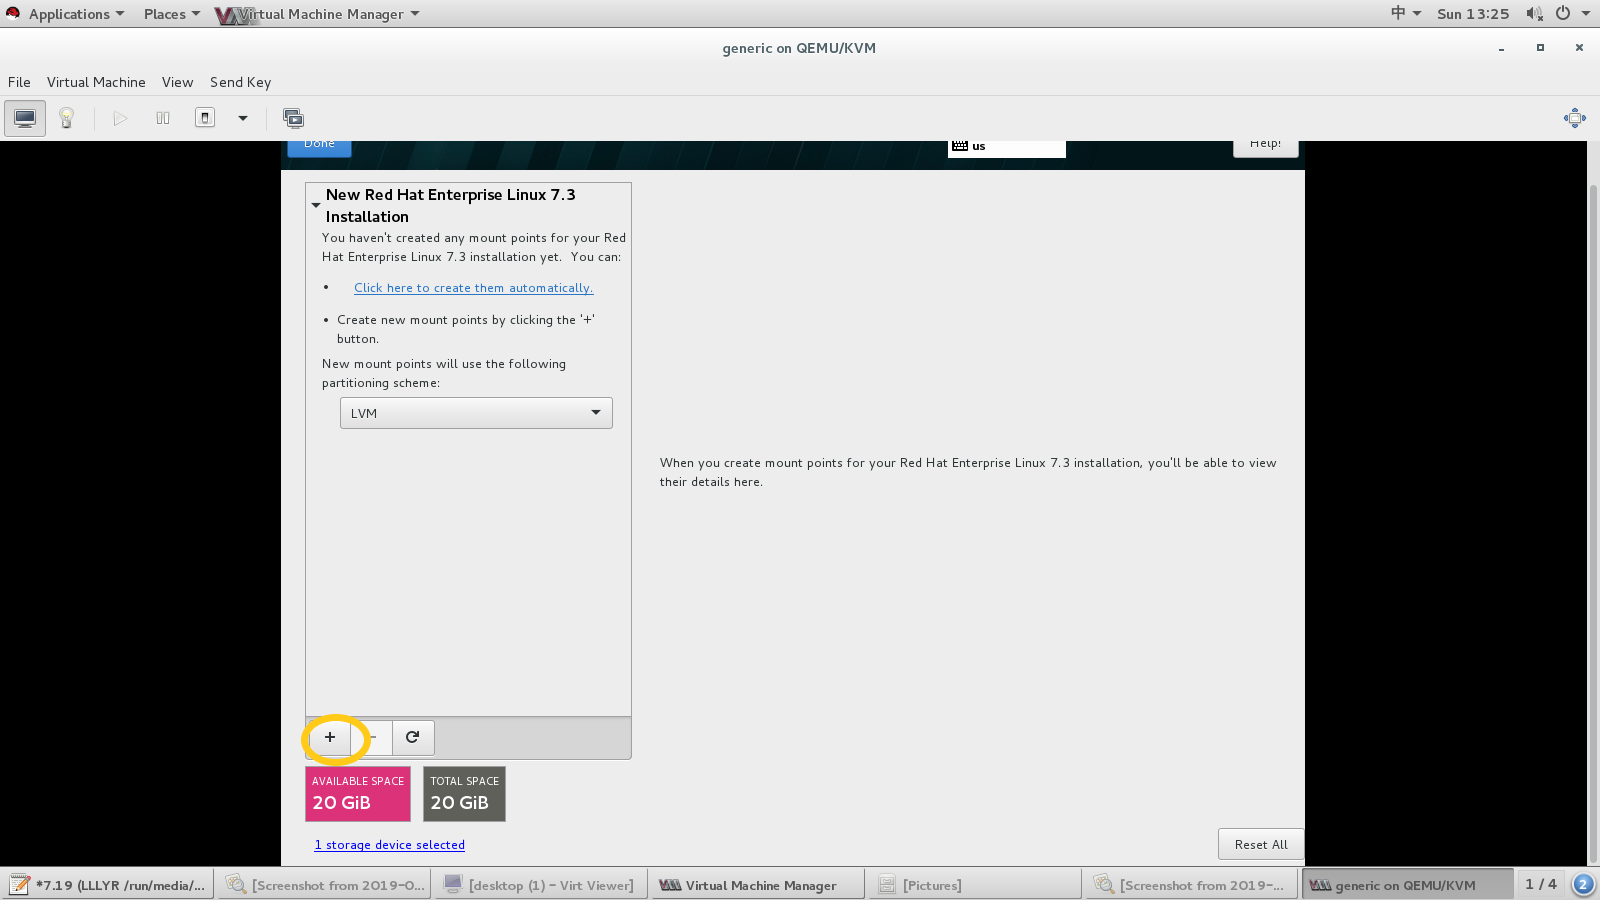Image resolution: width=1600 pixels, height=900 pixels.
Task: Show the graphical console view
Action: [x=25, y=118]
